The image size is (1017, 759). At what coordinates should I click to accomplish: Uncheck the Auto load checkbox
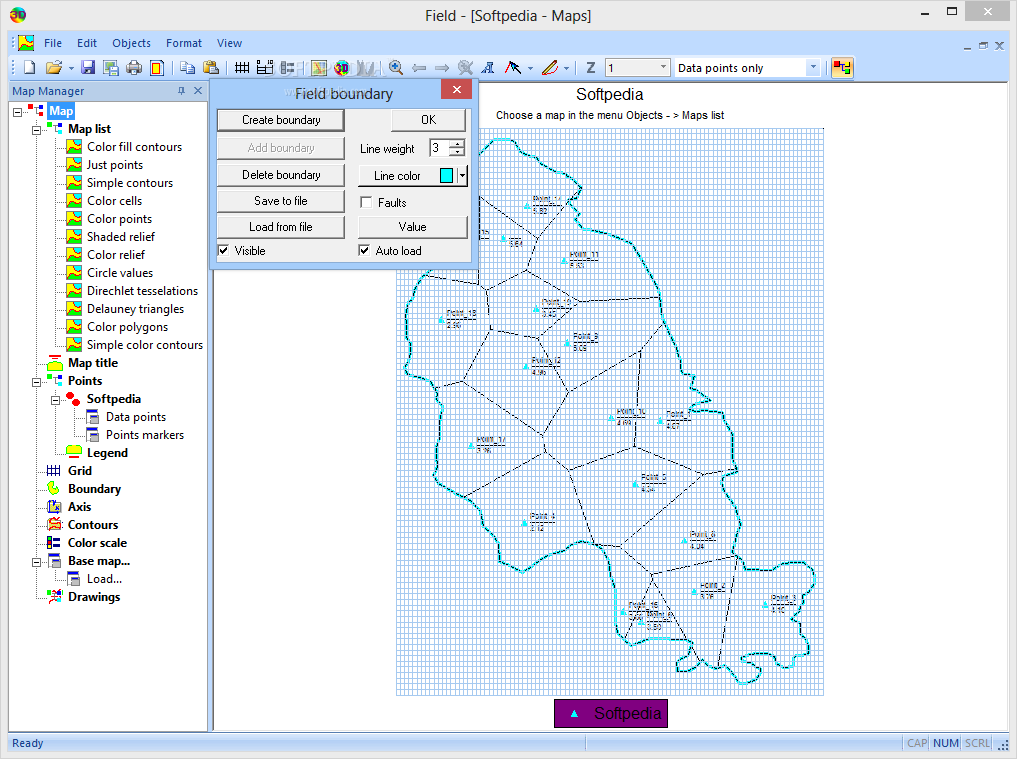pyautogui.click(x=365, y=250)
